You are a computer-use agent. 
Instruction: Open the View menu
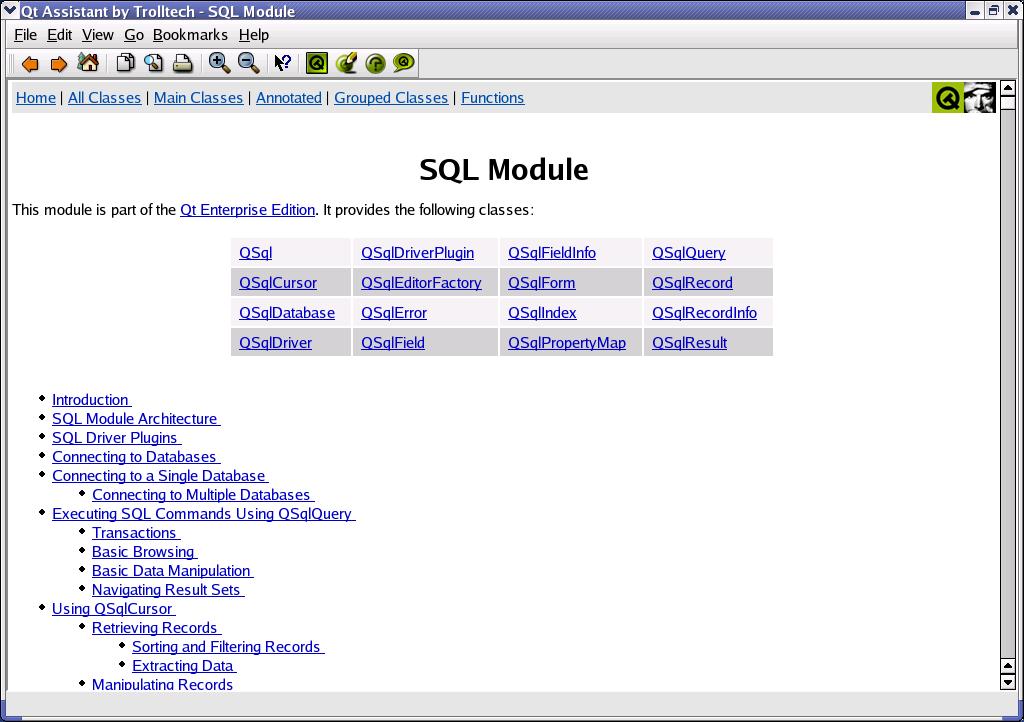tap(97, 35)
